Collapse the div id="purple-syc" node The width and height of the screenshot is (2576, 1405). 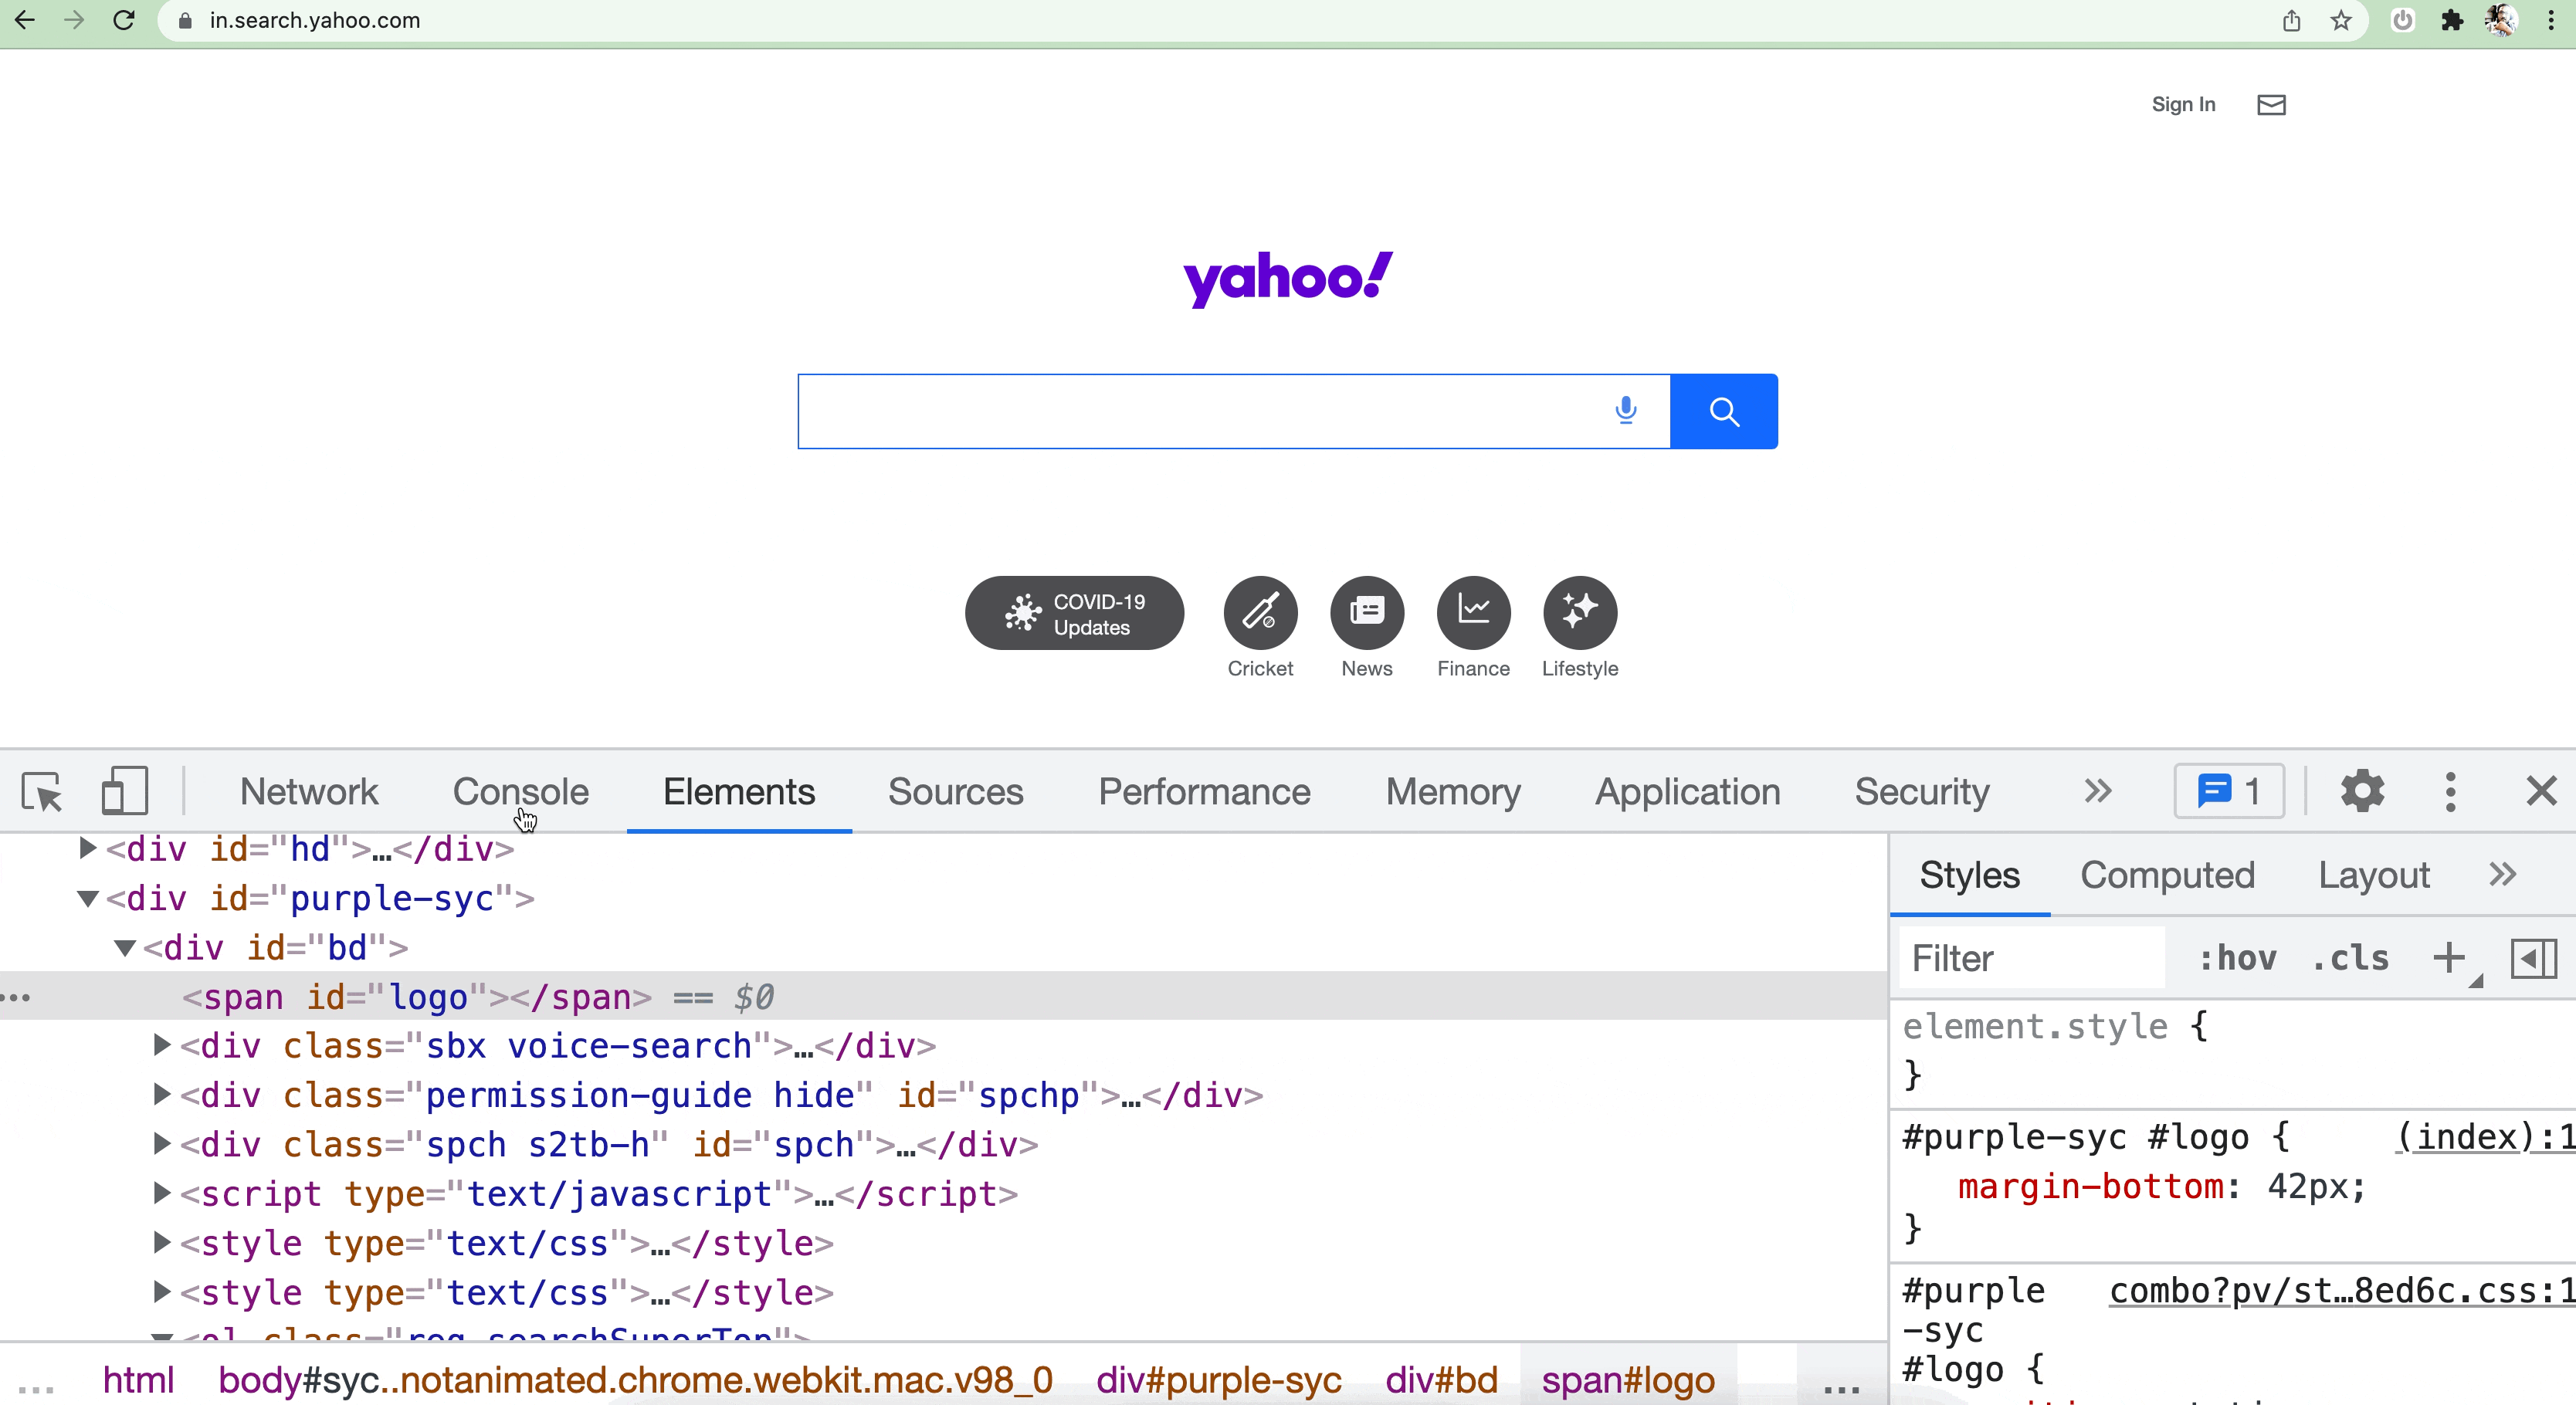pyautogui.click(x=88, y=898)
